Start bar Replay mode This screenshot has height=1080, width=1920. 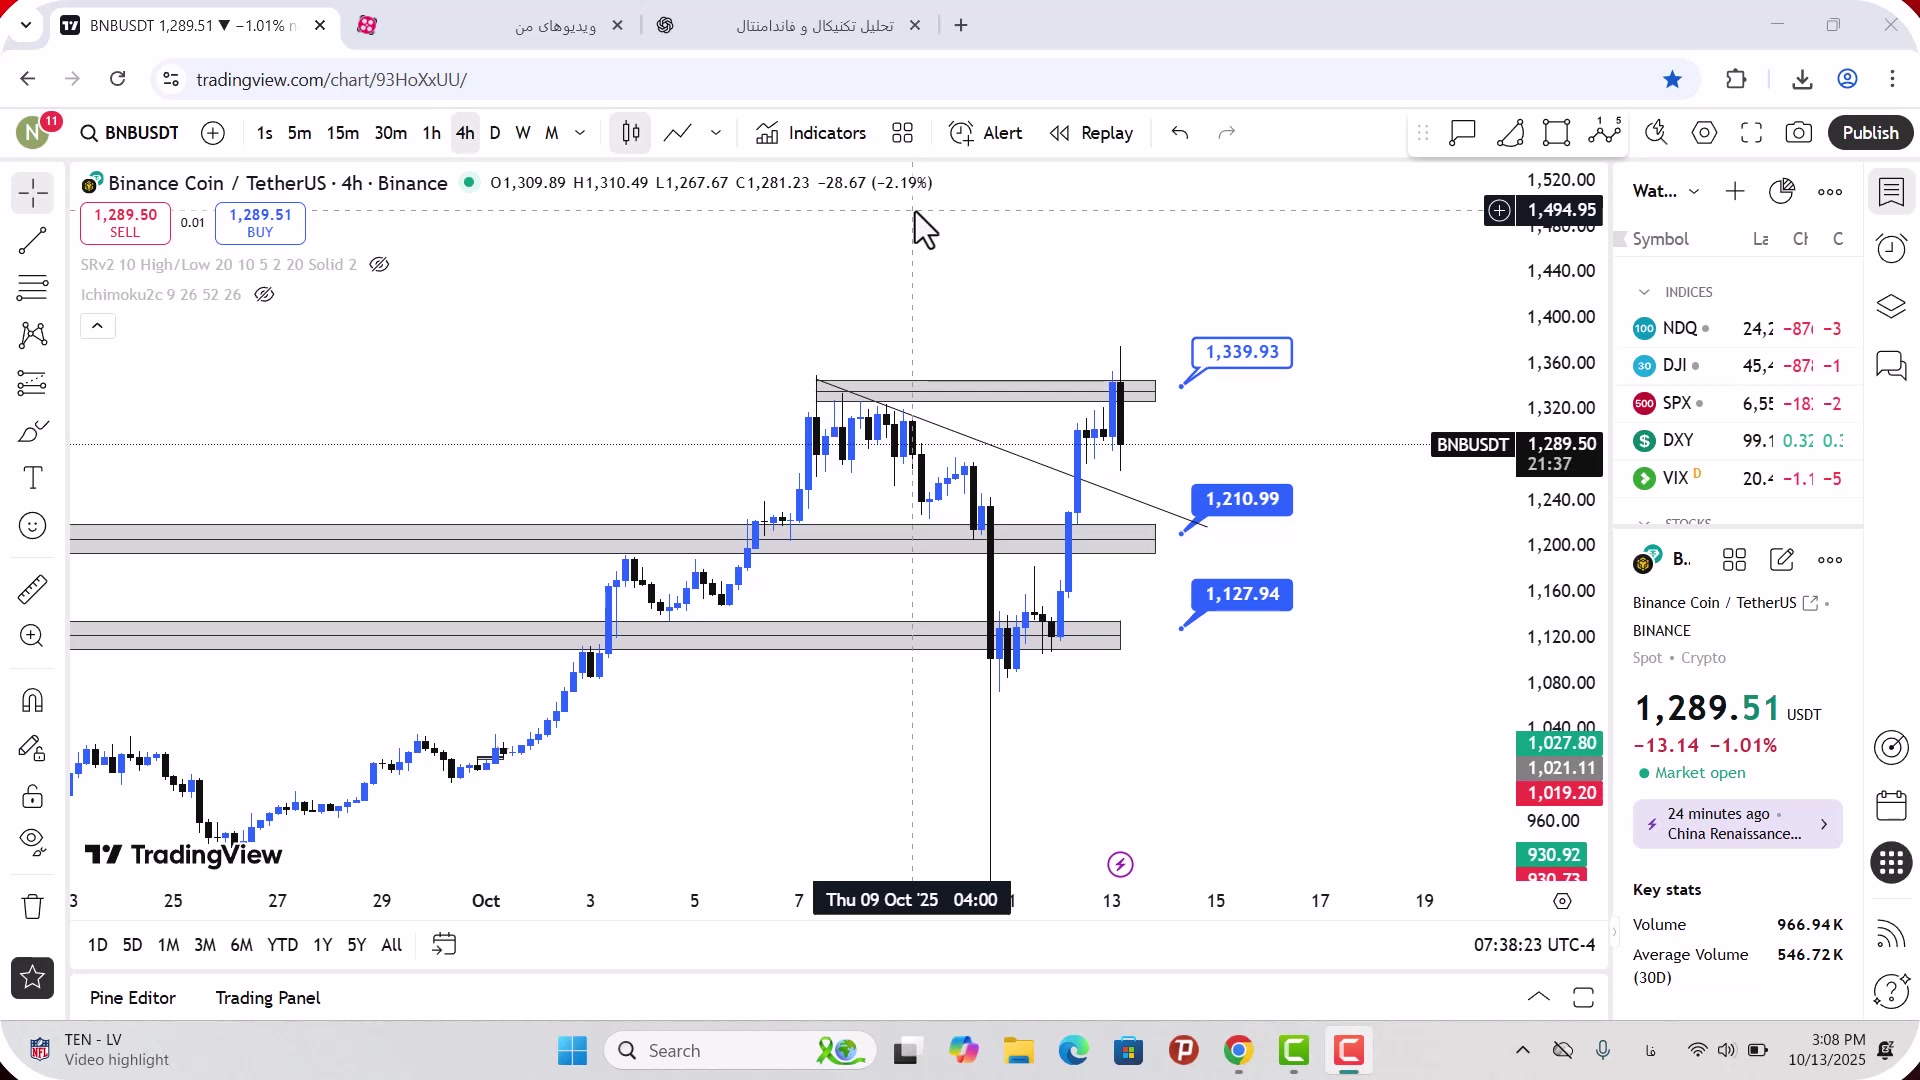click(x=1092, y=133)
